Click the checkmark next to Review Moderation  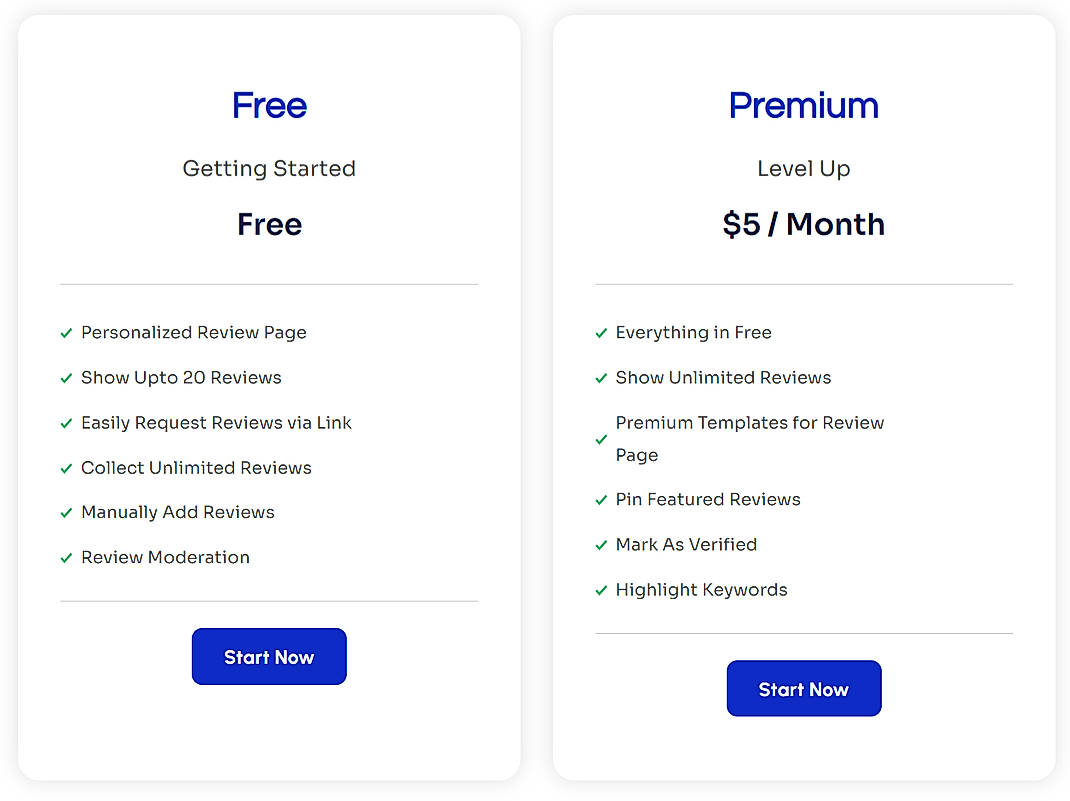click(x=67, y=558)
